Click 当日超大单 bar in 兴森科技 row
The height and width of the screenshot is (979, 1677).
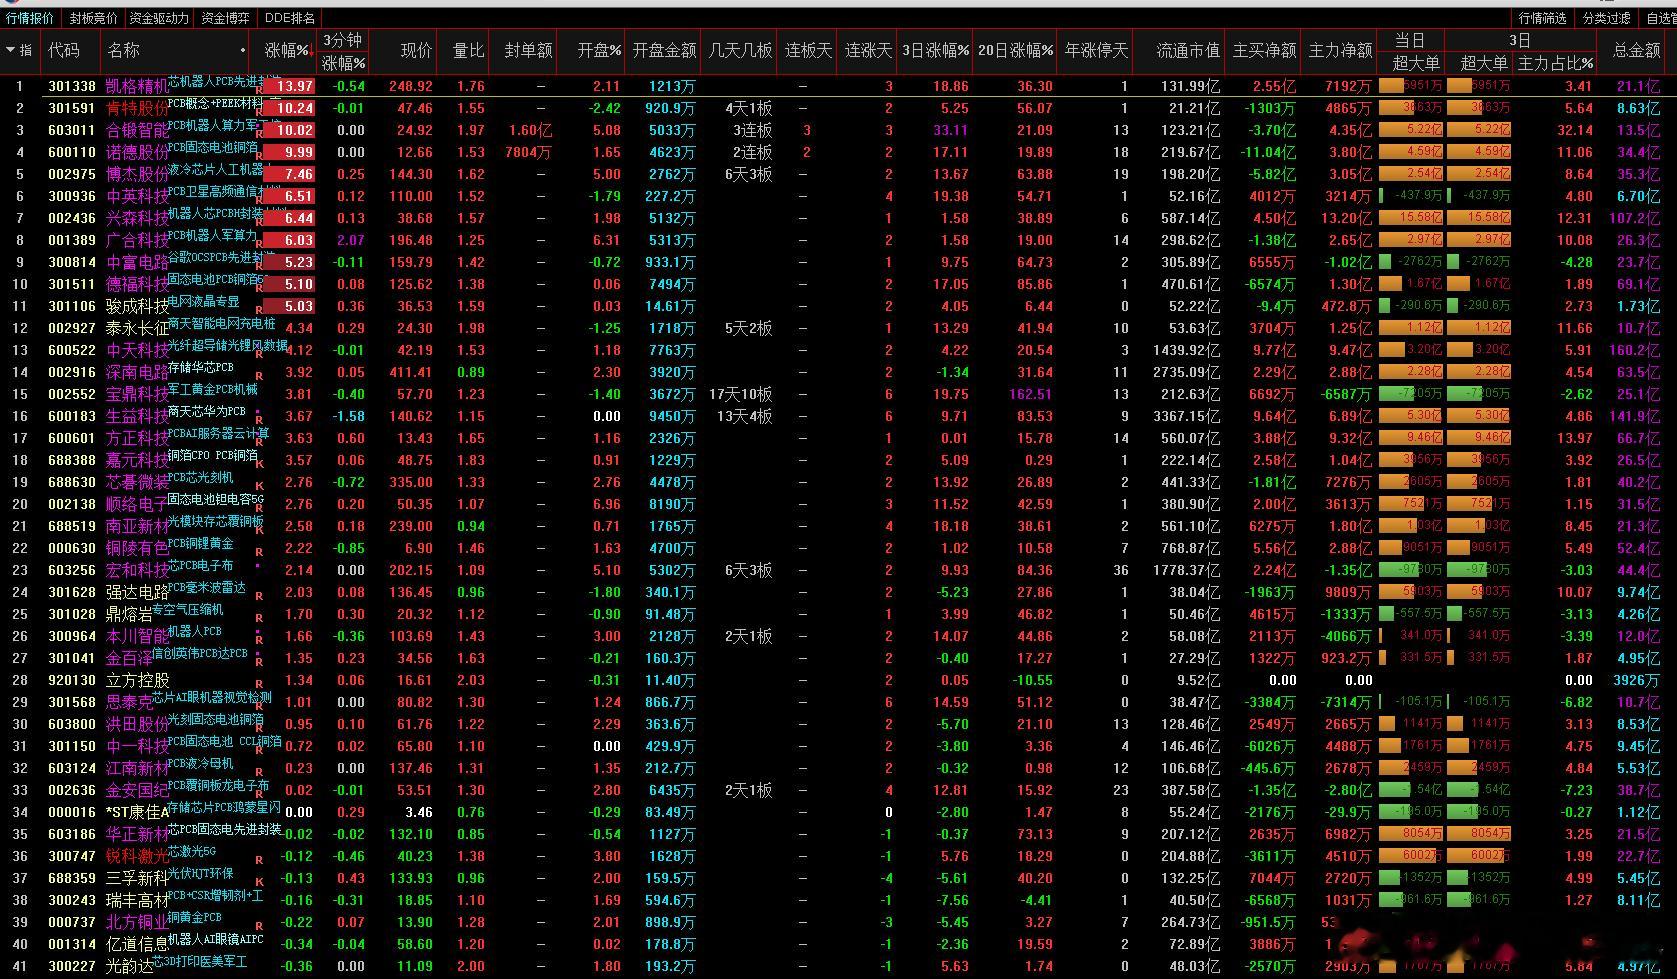[x=1410, y=218]
